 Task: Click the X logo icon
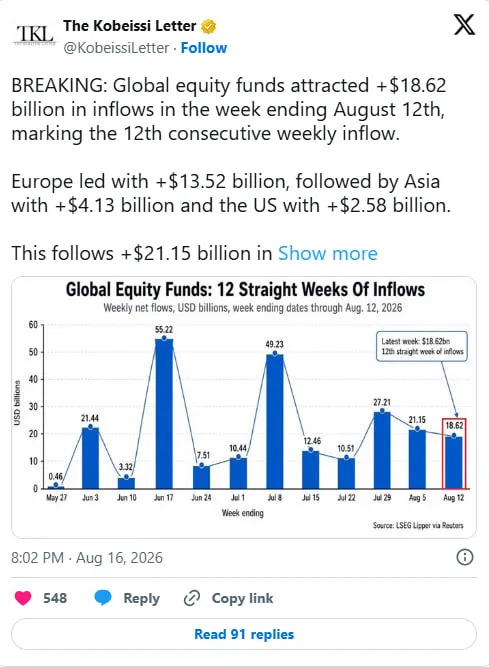click(x=464, y=24)
